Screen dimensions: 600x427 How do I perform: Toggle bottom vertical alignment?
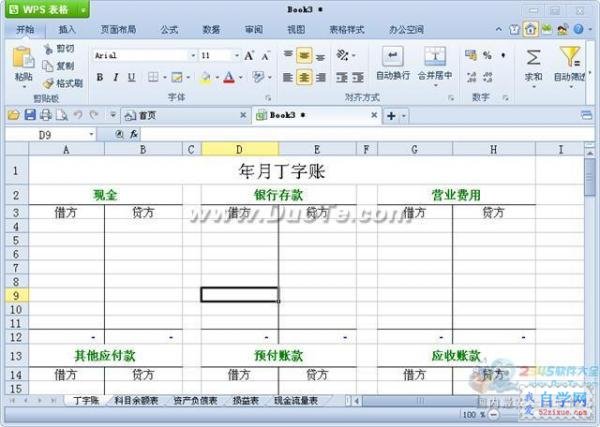[x=321, y=57]
